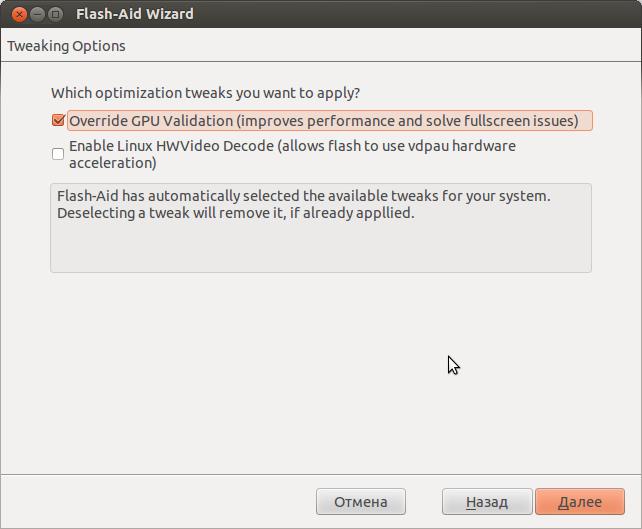This screenshot has height=529, width=642.
Task: Cancel the wizard with Отмена
Action: tap(361, 502)
